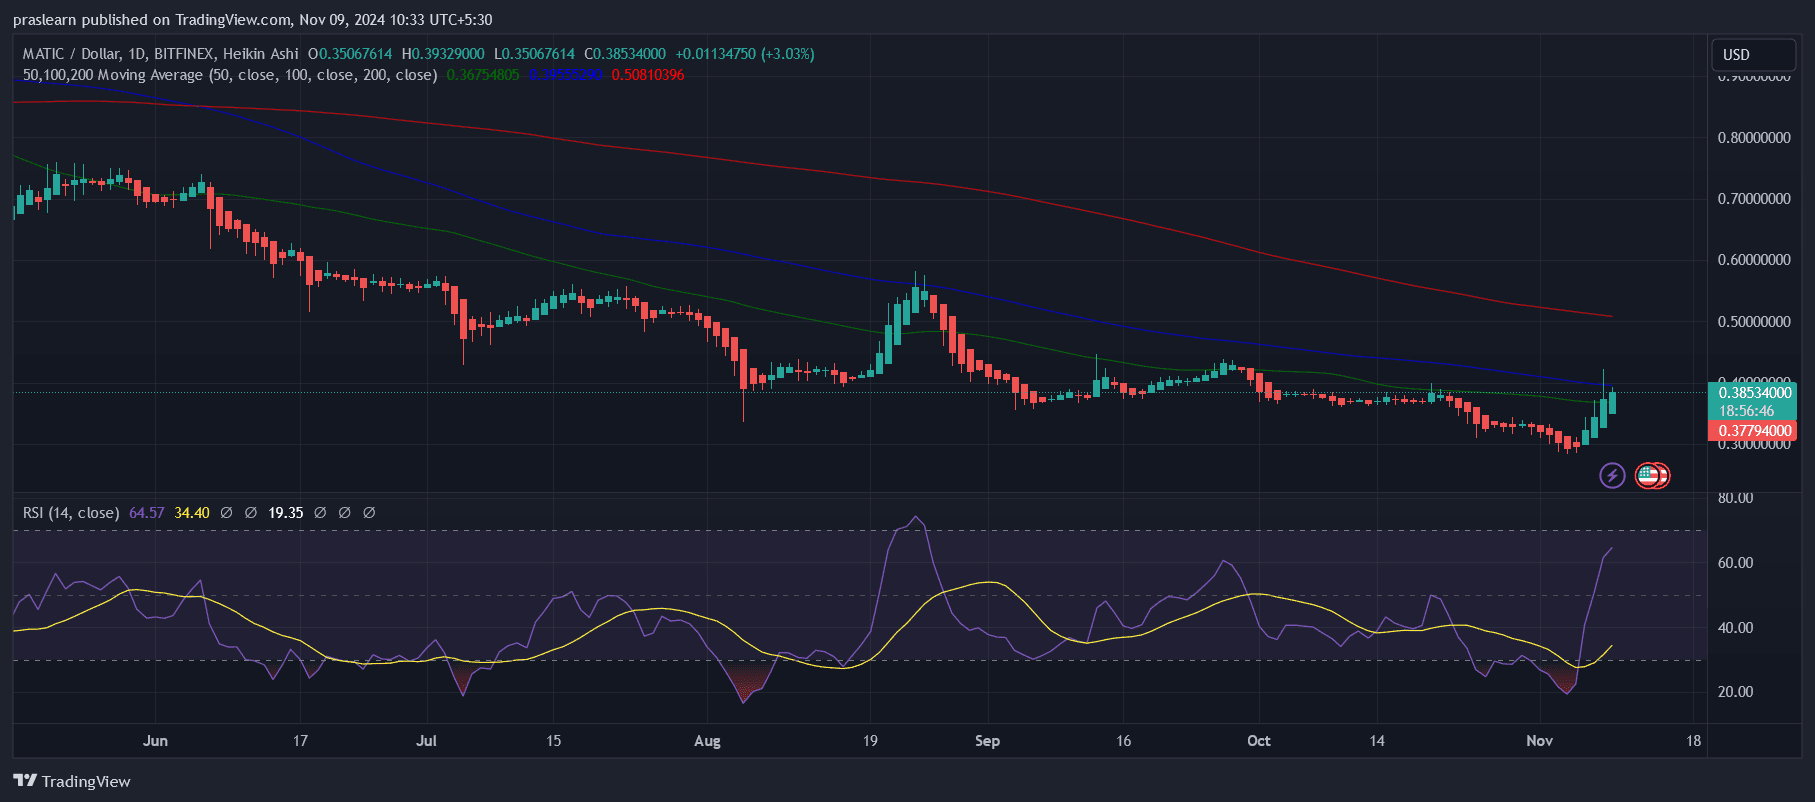Select the latest green Heikin Ashi candle
The height and width of the screenshot is (802, 1815).
click(x=1612, y=400)
